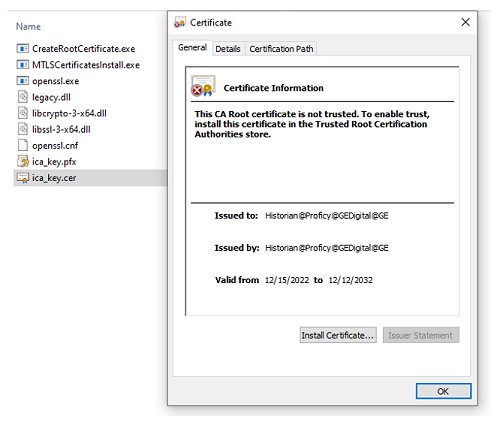This screenshot has height=422, width=491.
Task: Switch to the Details tab
Action: (x=228, y=49)
